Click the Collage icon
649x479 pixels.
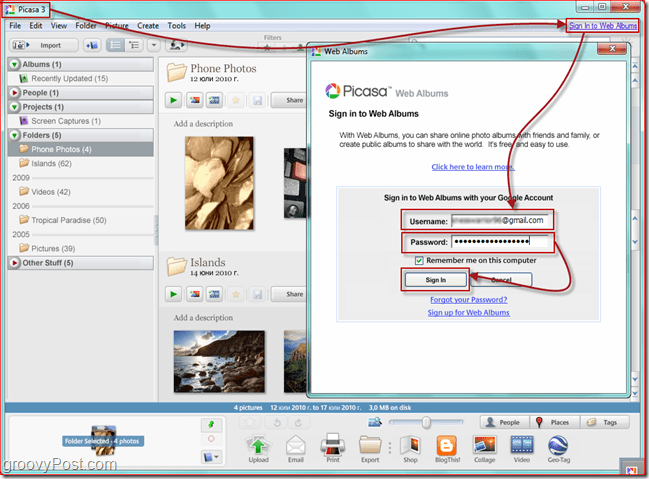coord(484,449)
